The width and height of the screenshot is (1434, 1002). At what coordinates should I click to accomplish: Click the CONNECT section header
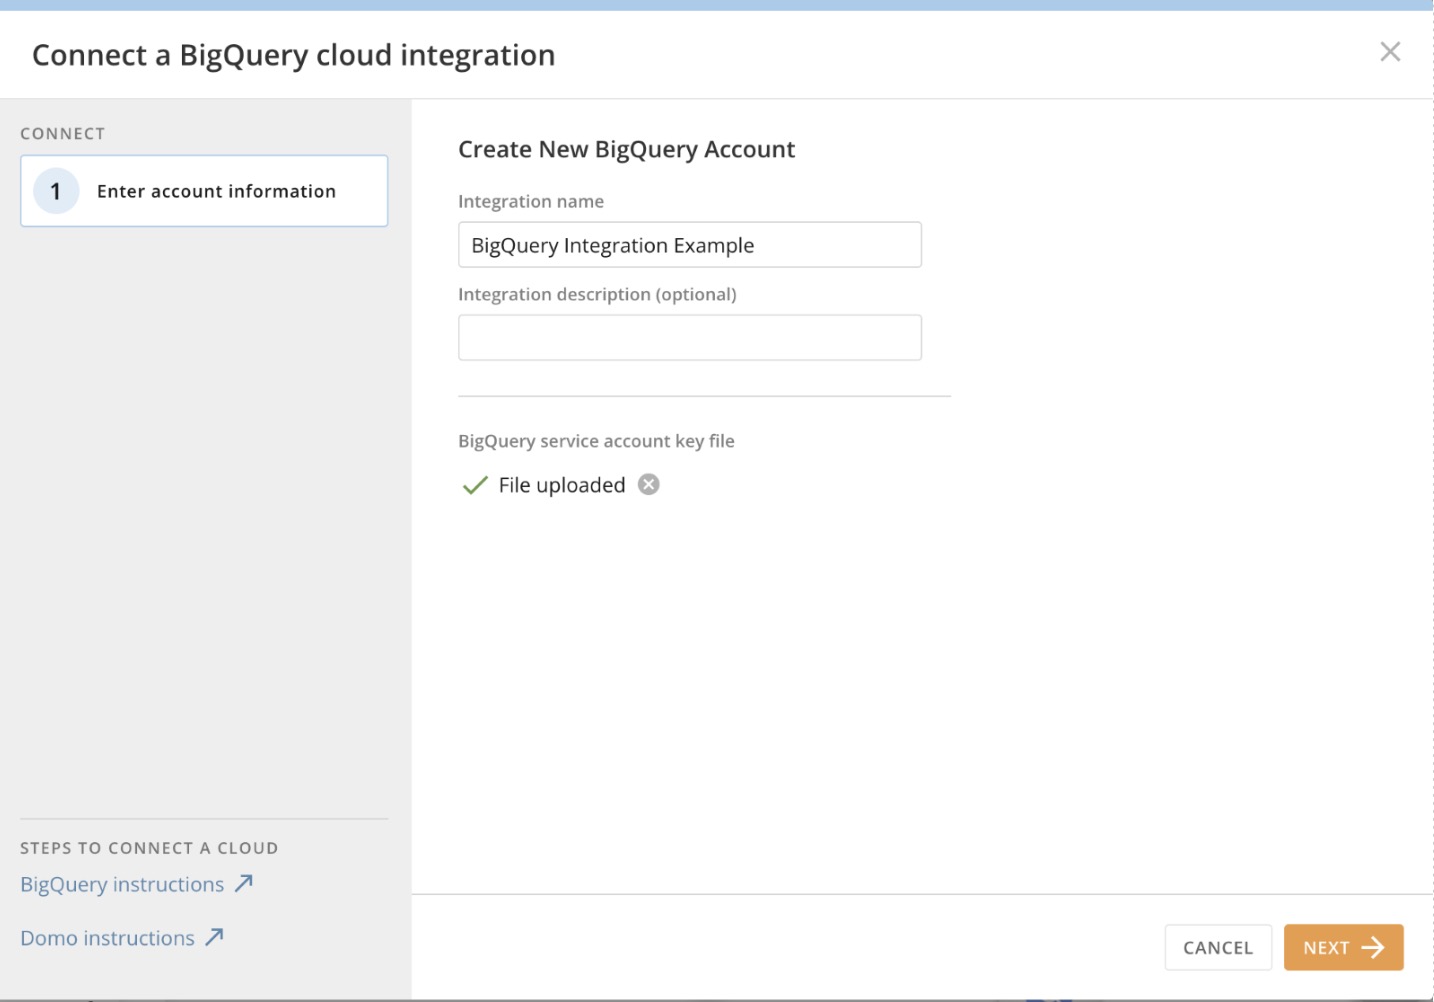[x=62, y=132]
